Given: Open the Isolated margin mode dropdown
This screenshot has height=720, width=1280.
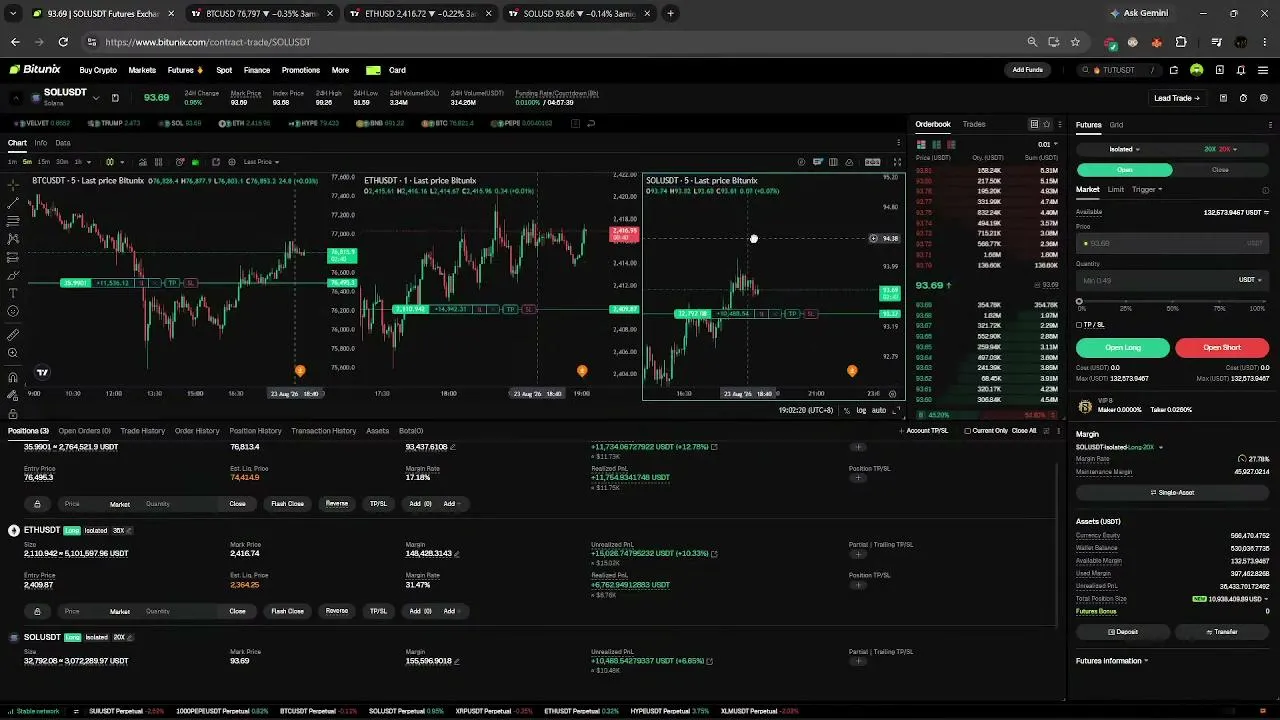Looking at the screenshot, I should [1125, 150].
